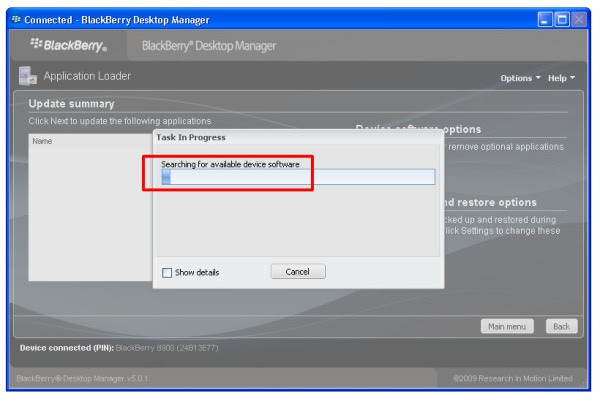600x401 pixels.
Task: Click the 'Task In Progress' dialog title
Action: pos(191,137)
